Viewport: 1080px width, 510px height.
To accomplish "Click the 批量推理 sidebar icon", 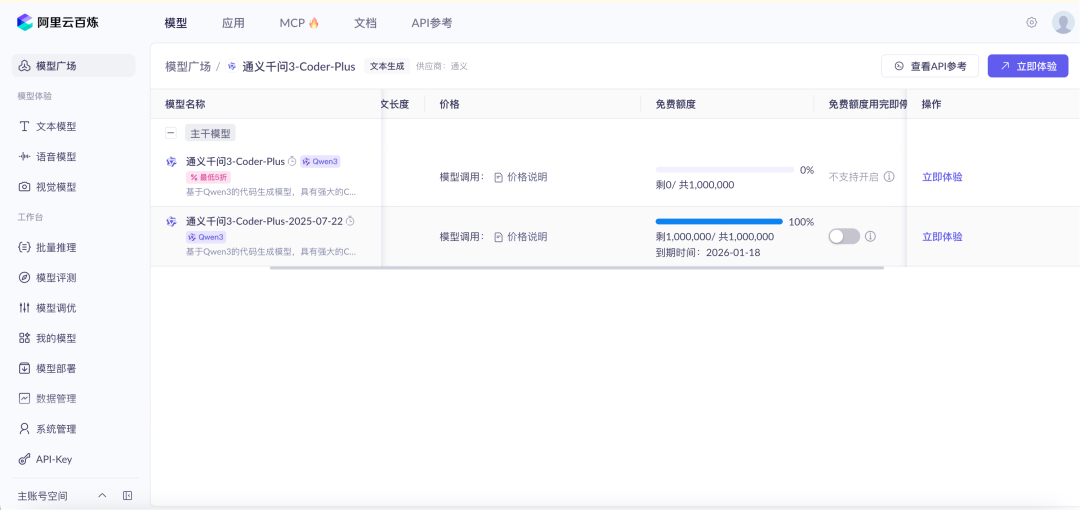I will coord(24,247).
